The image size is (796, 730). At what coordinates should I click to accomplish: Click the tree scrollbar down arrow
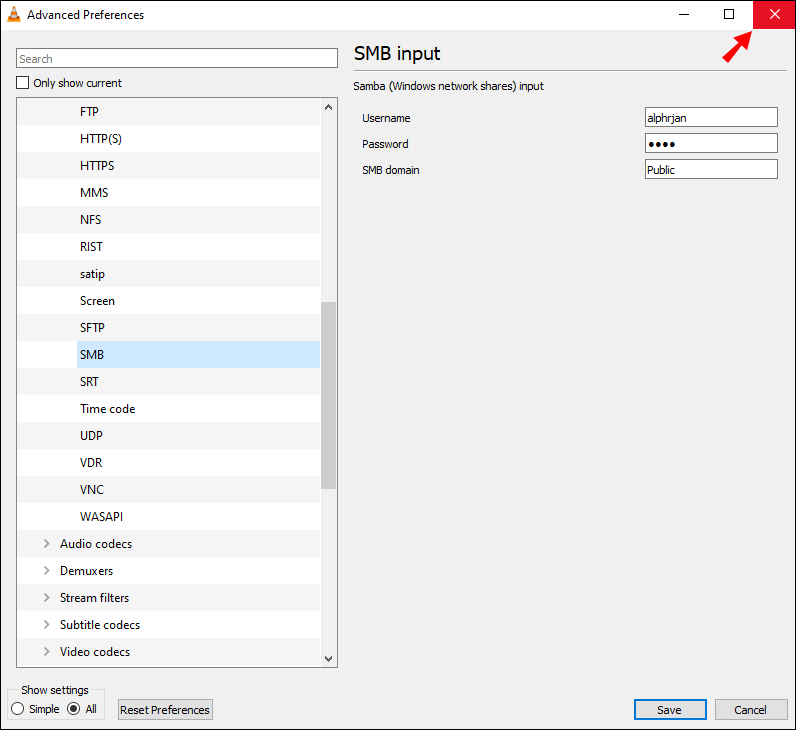(x=328, y=658)
